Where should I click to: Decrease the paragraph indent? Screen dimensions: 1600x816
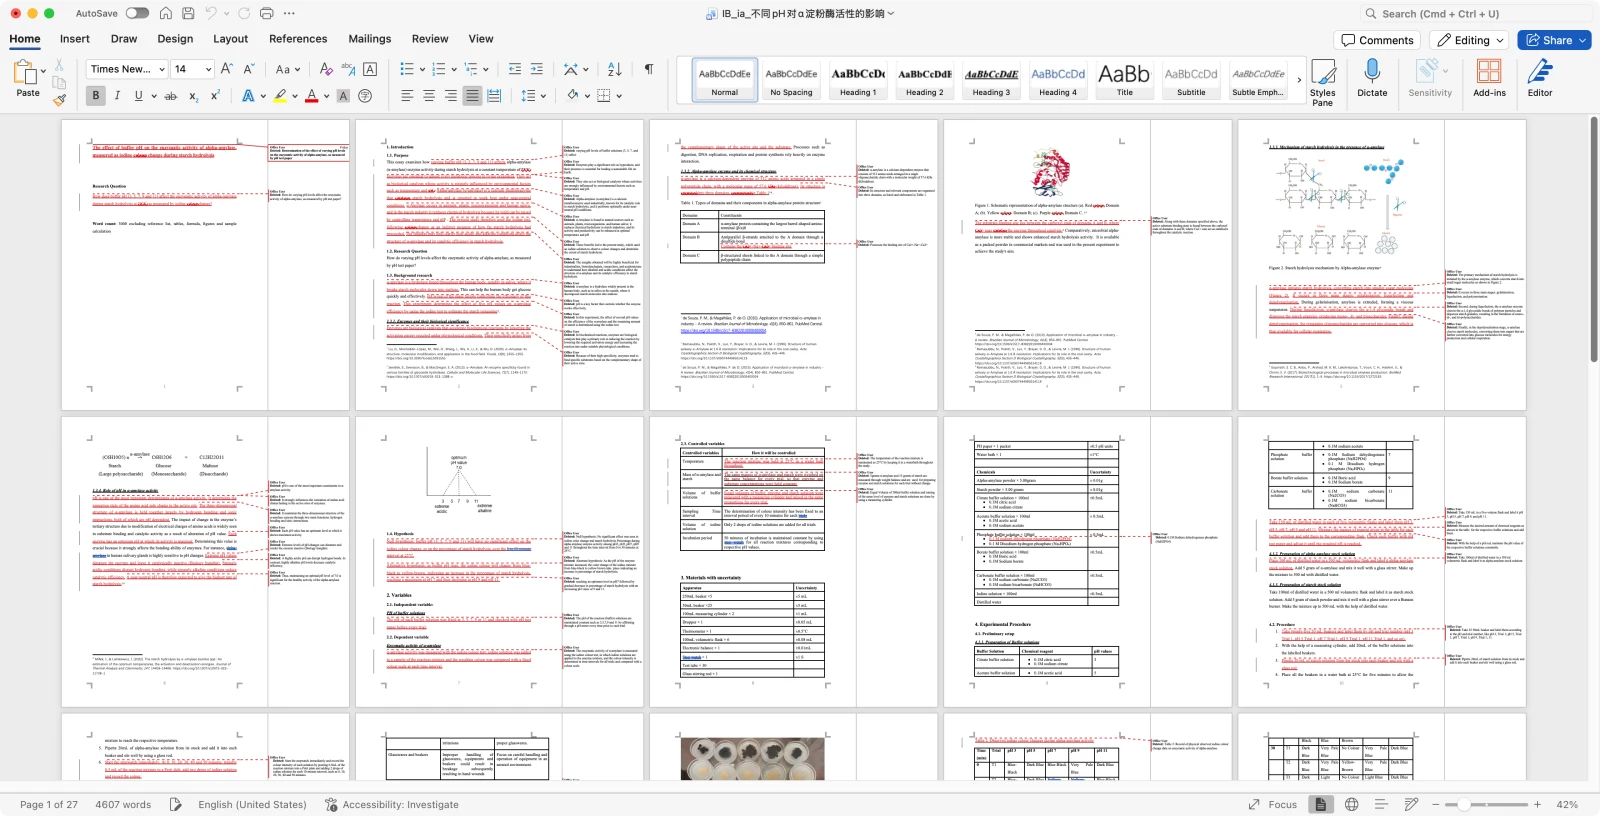coord(515,69)
